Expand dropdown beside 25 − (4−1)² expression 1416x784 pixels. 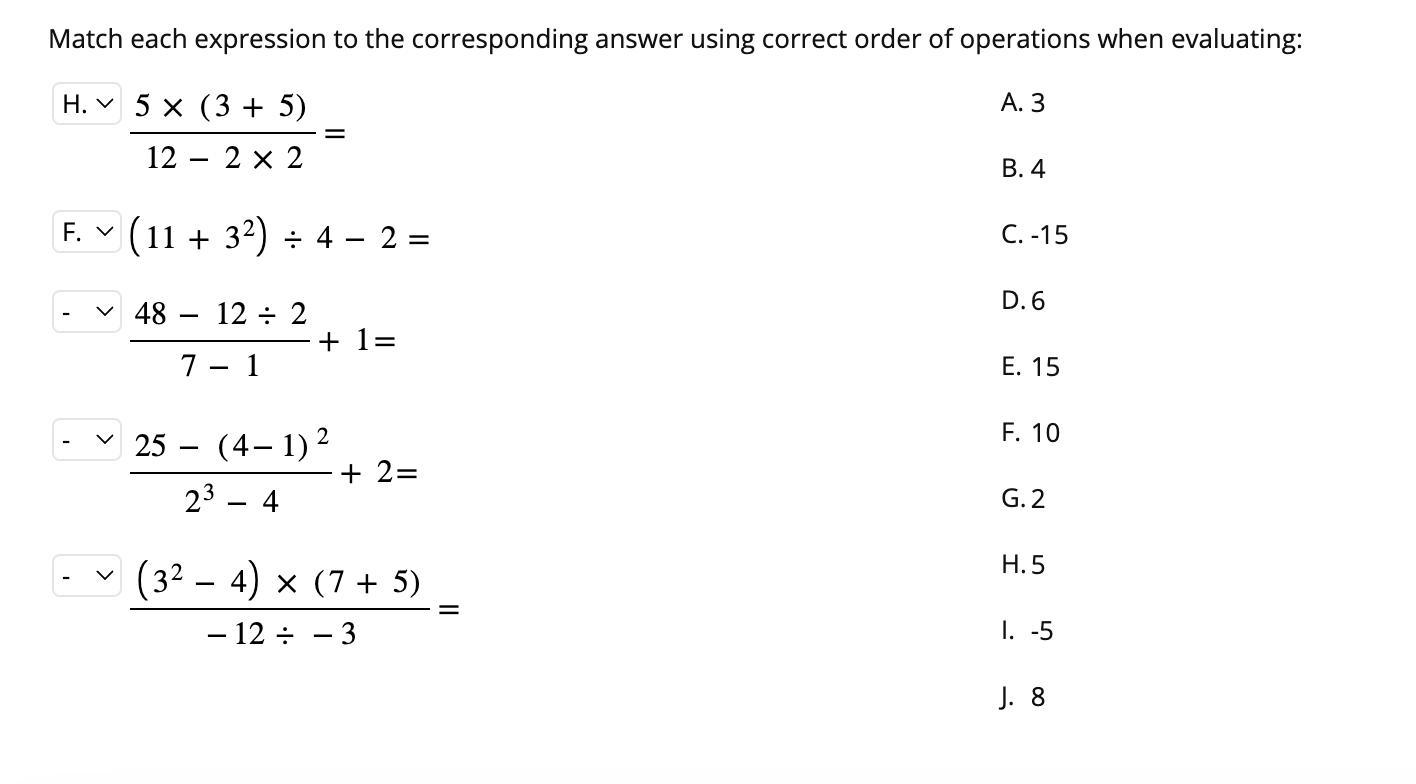point(86,440)
